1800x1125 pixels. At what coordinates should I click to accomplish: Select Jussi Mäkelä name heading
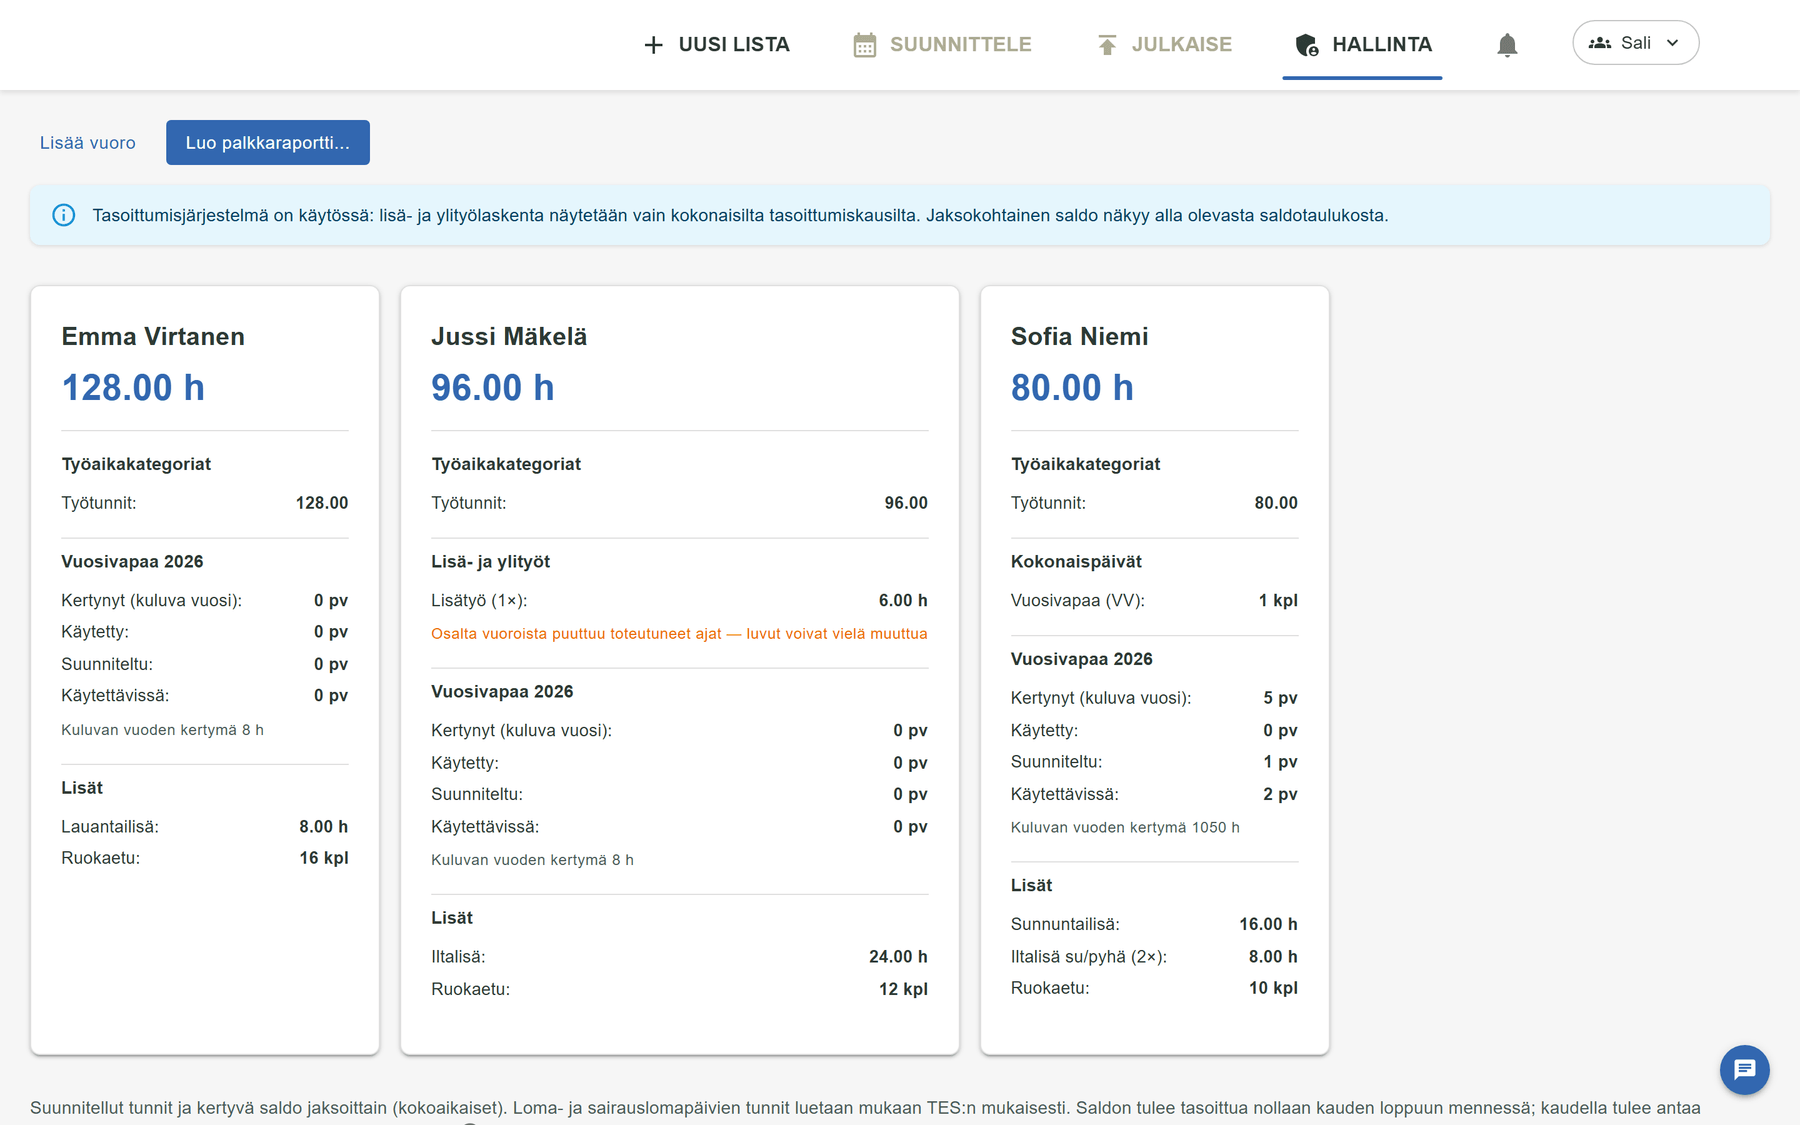coord(509,337)
